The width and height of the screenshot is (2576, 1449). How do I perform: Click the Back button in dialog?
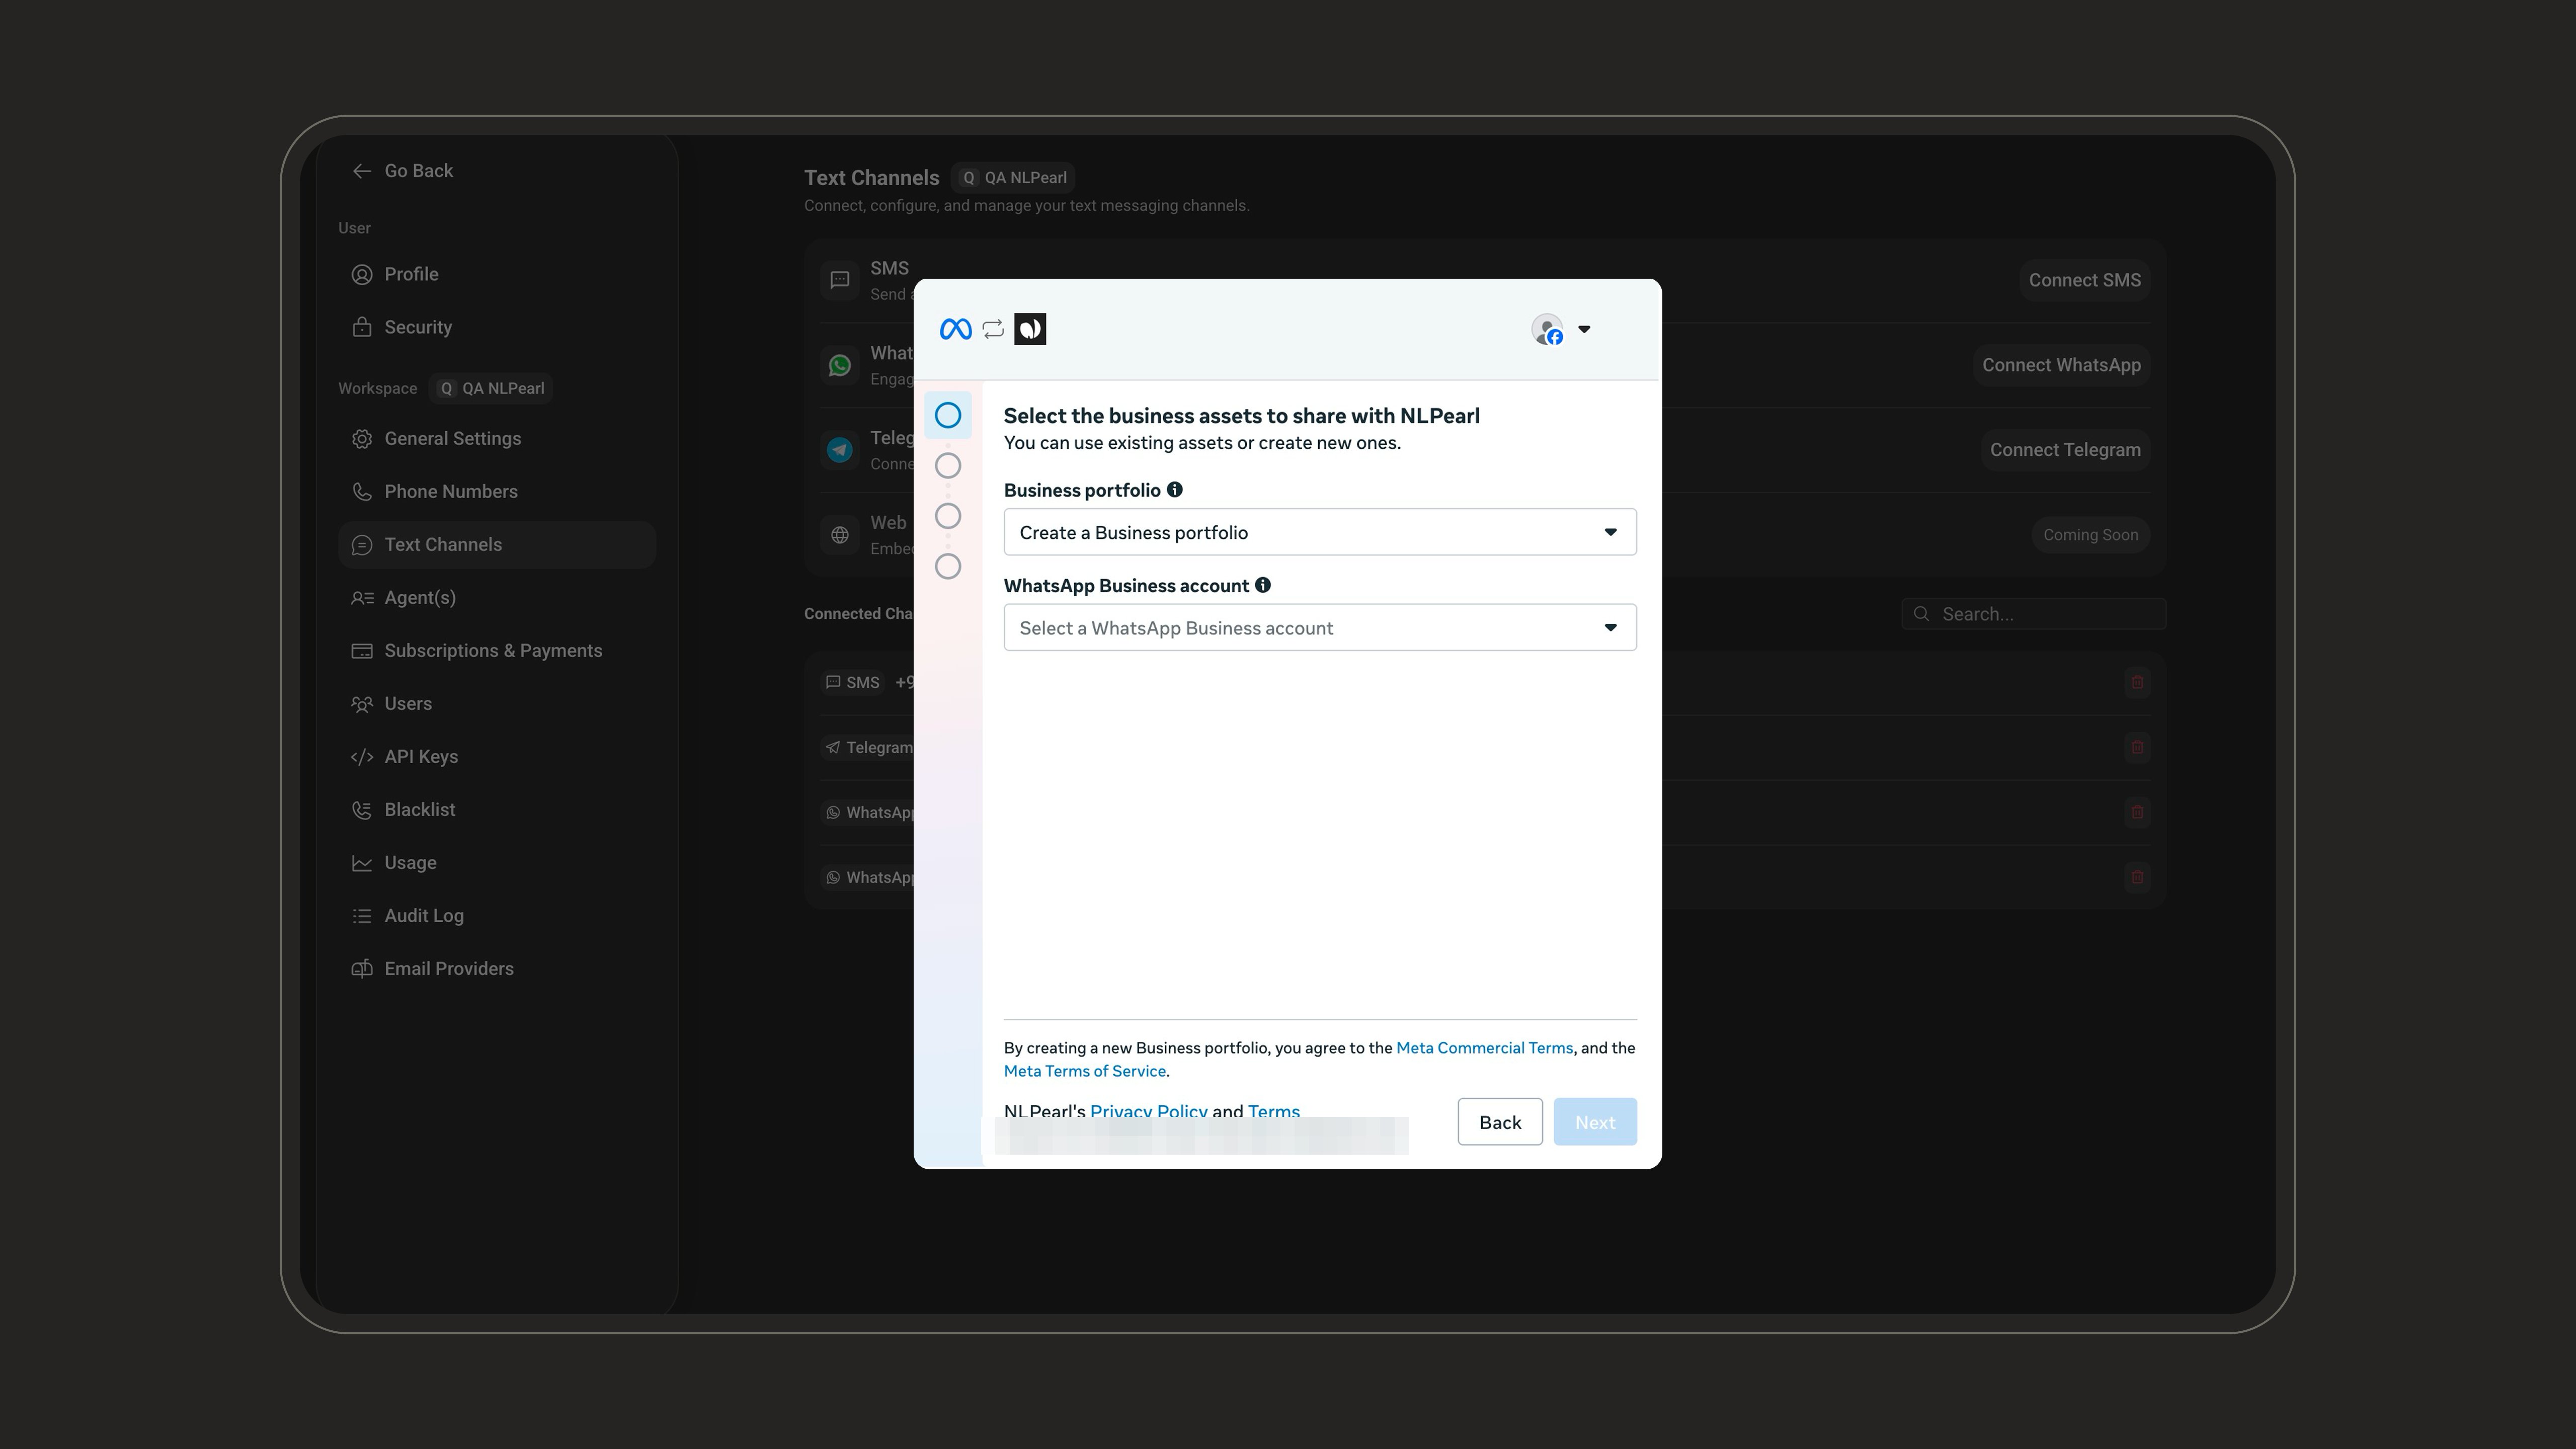pyautogui.click(x=1500, y=1122)
